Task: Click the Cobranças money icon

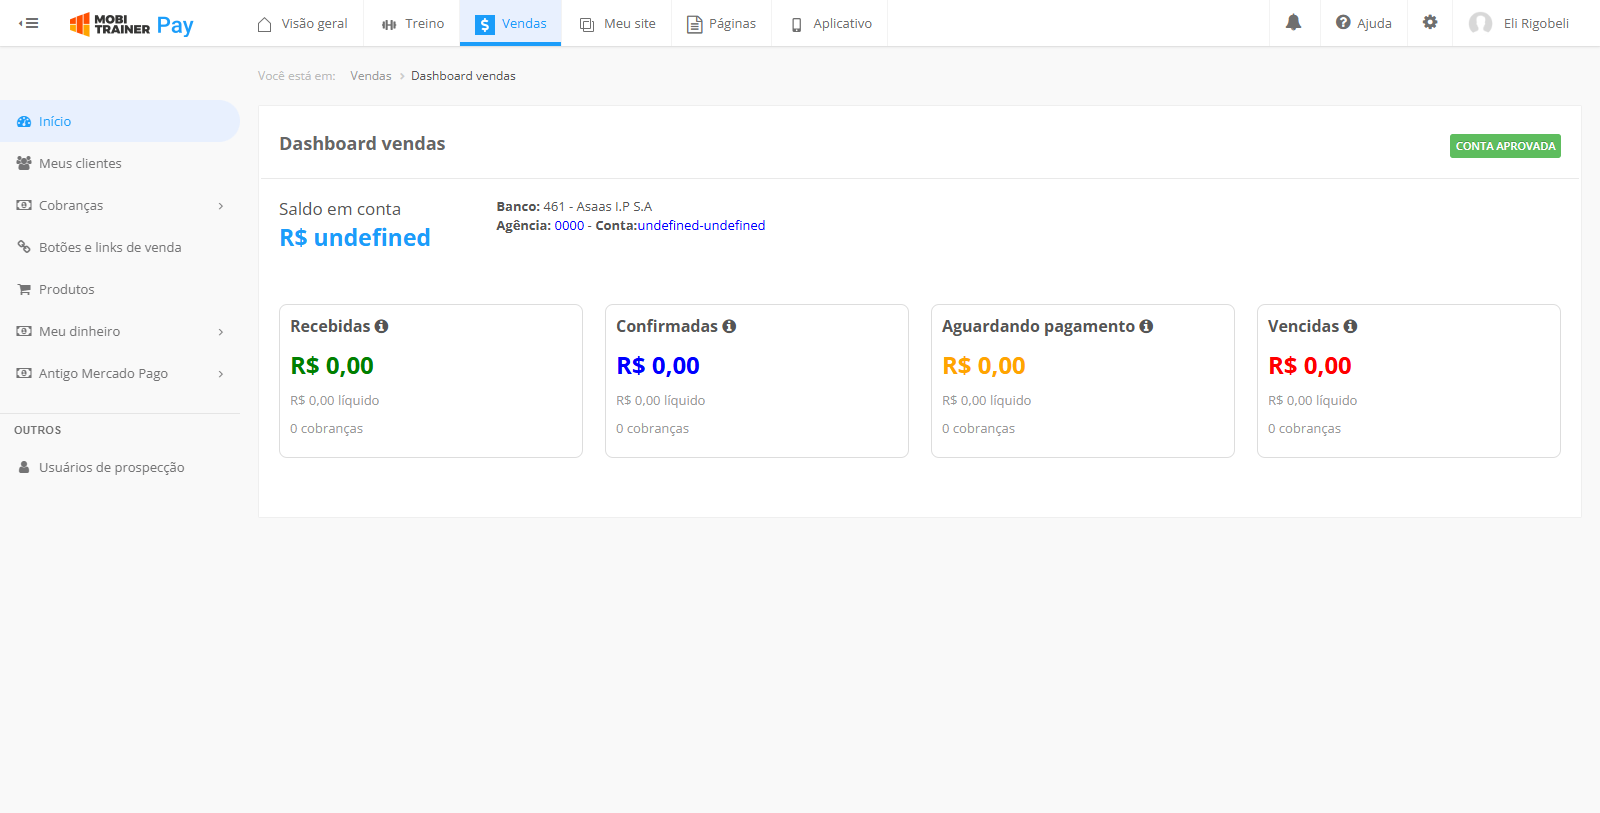Action: (24, 205)
